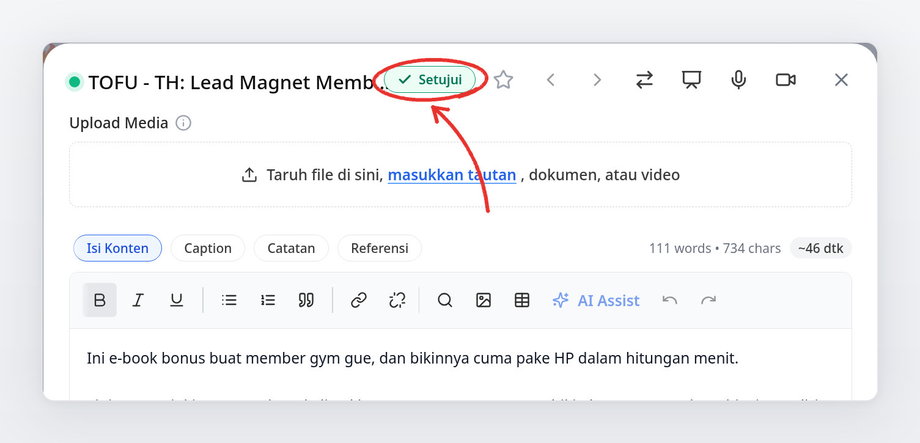Insert an image from toolbar

[483, 300]
